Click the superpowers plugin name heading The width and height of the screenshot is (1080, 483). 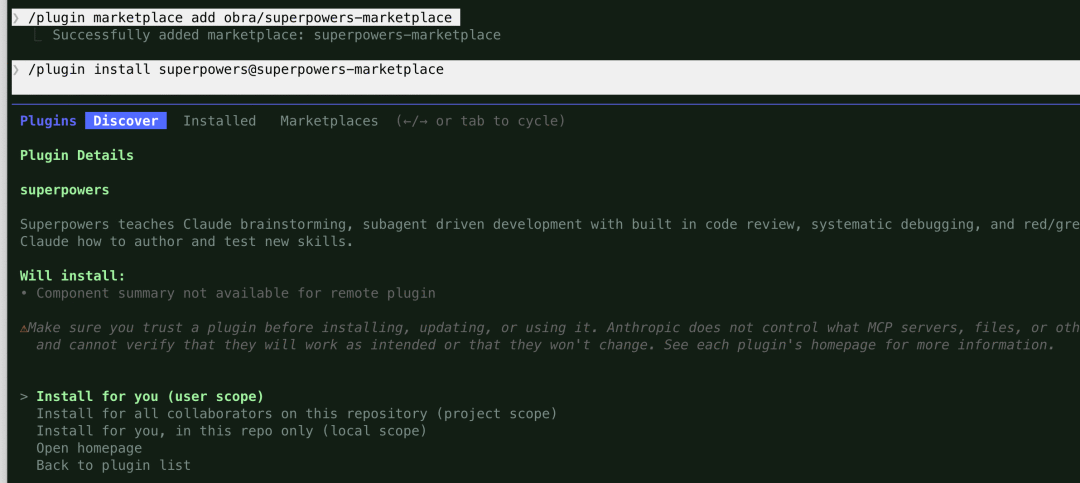(65, 190)
